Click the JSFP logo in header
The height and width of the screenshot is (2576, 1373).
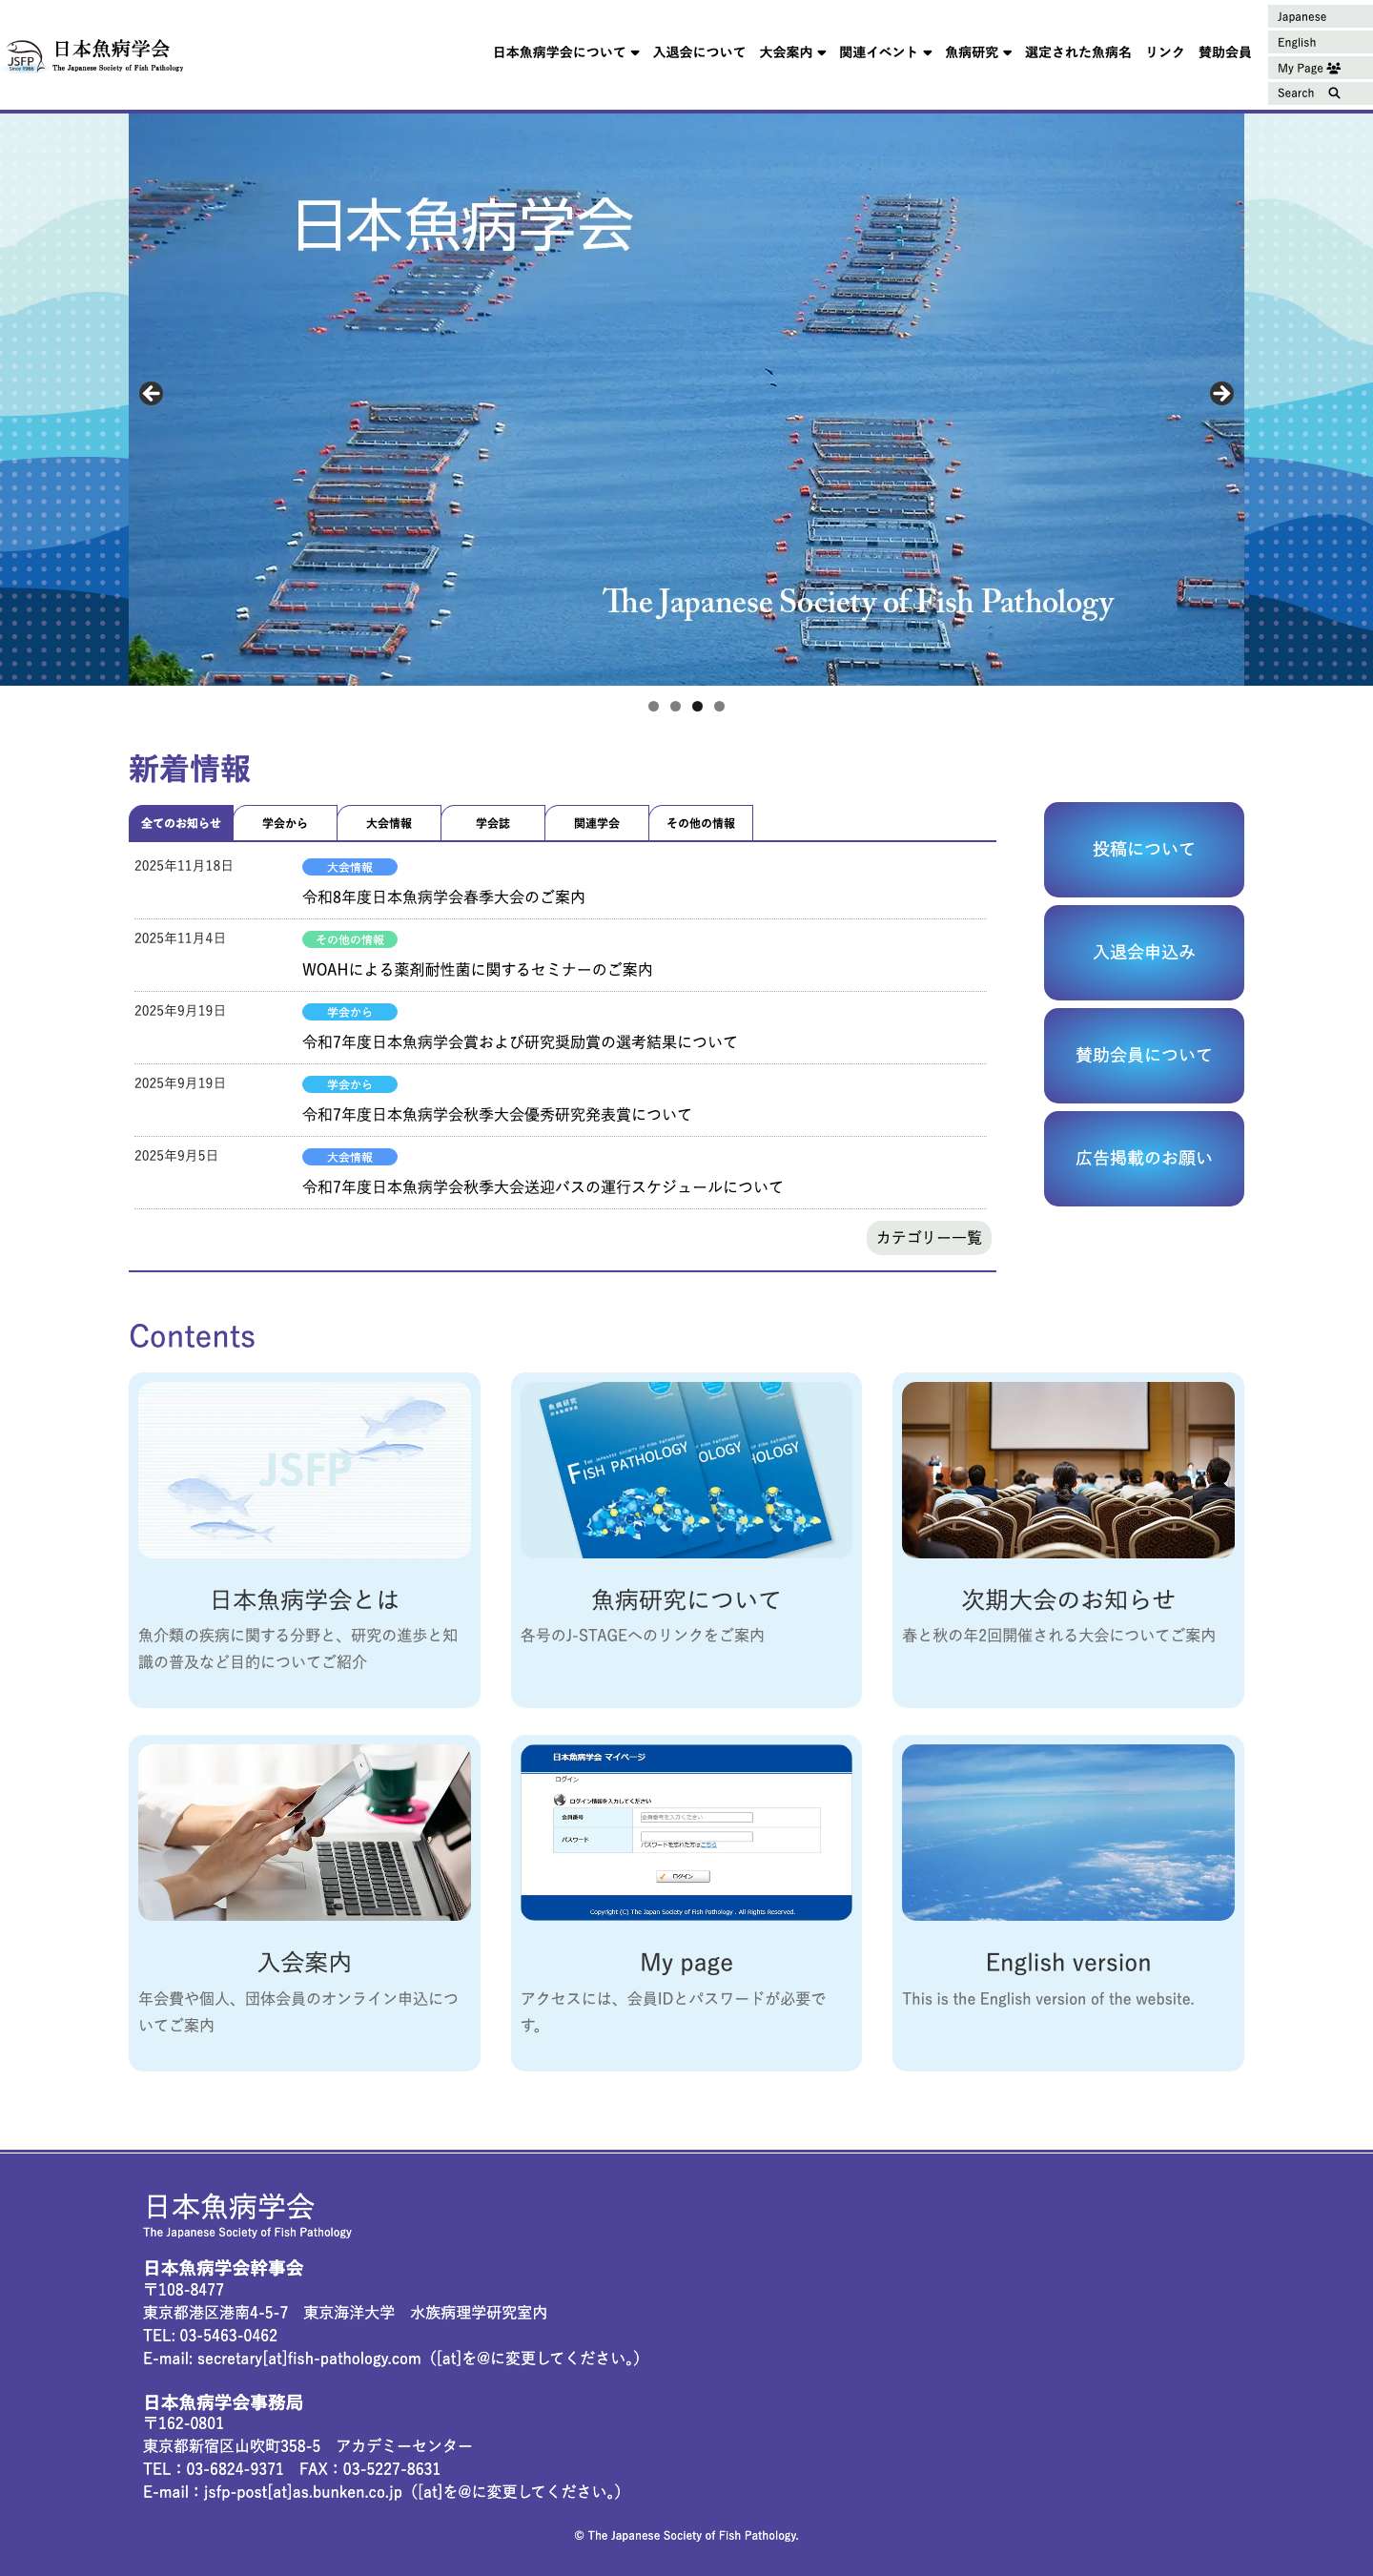(x=95, y=54)
